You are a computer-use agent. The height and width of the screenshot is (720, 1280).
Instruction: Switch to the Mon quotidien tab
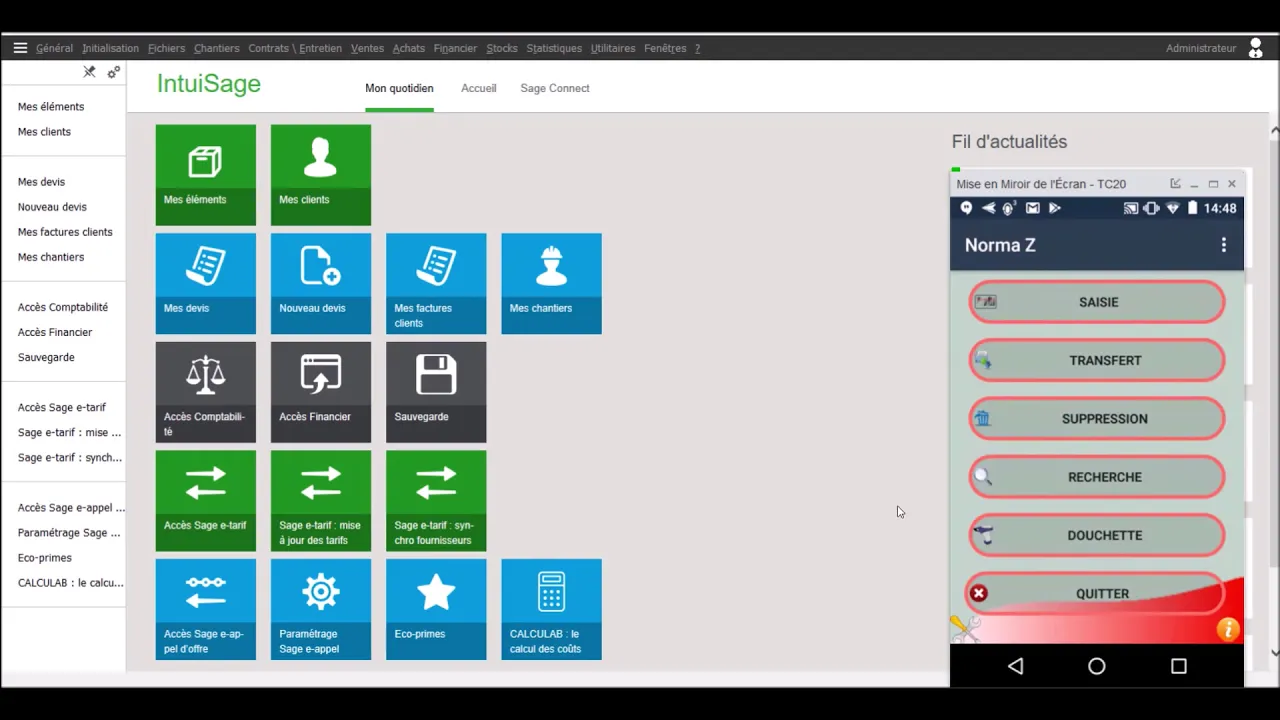click(399, 88)
